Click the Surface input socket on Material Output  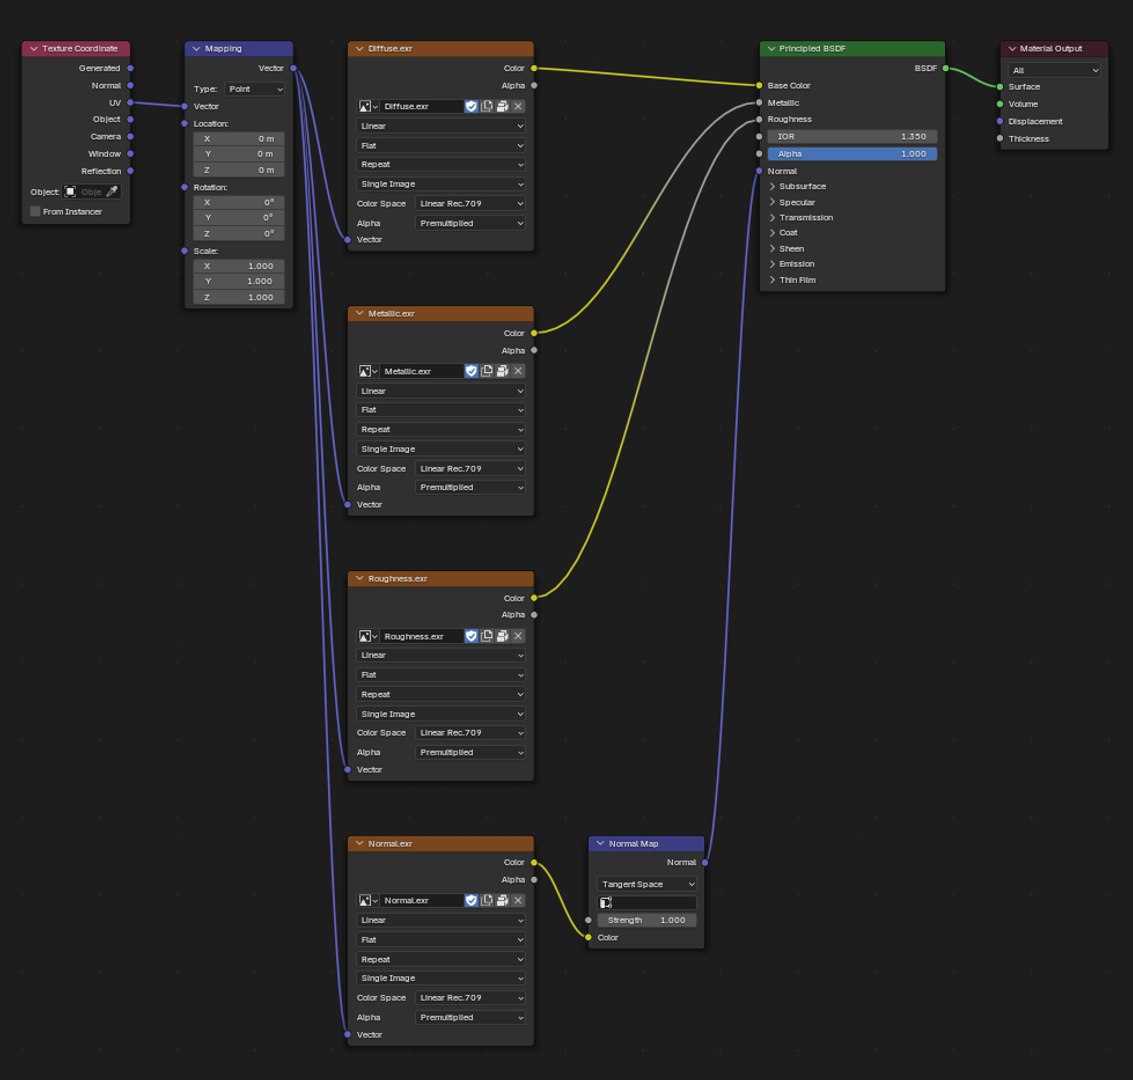coord(1000,87)
